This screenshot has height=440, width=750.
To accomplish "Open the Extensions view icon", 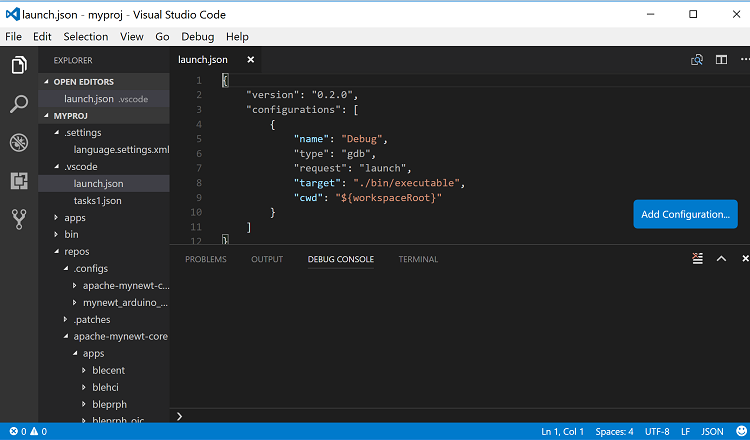I will [x=18, y=181].
